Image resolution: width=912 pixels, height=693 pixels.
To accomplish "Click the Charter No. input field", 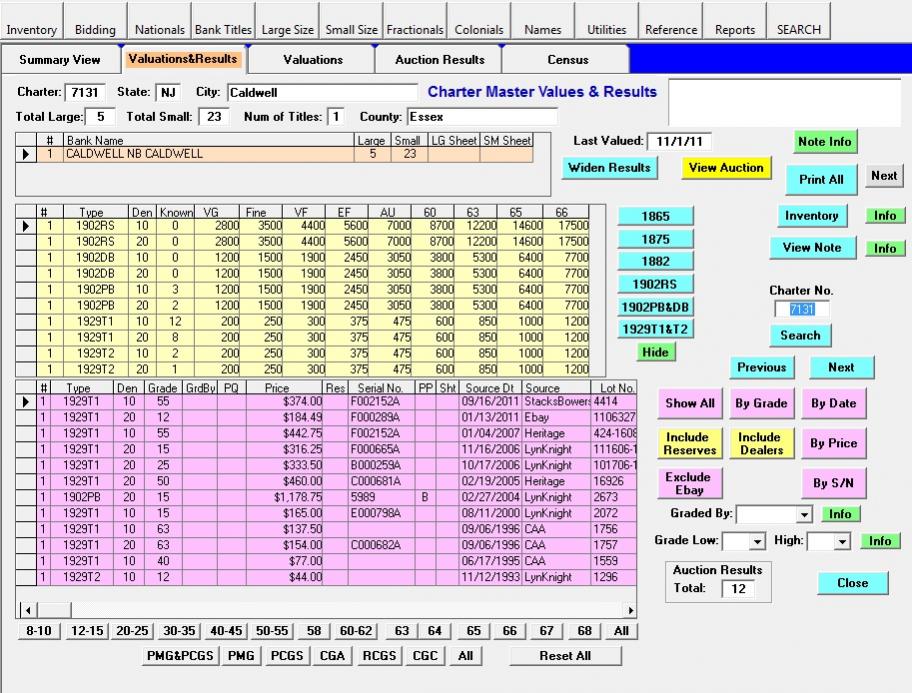I will point(800,310).
